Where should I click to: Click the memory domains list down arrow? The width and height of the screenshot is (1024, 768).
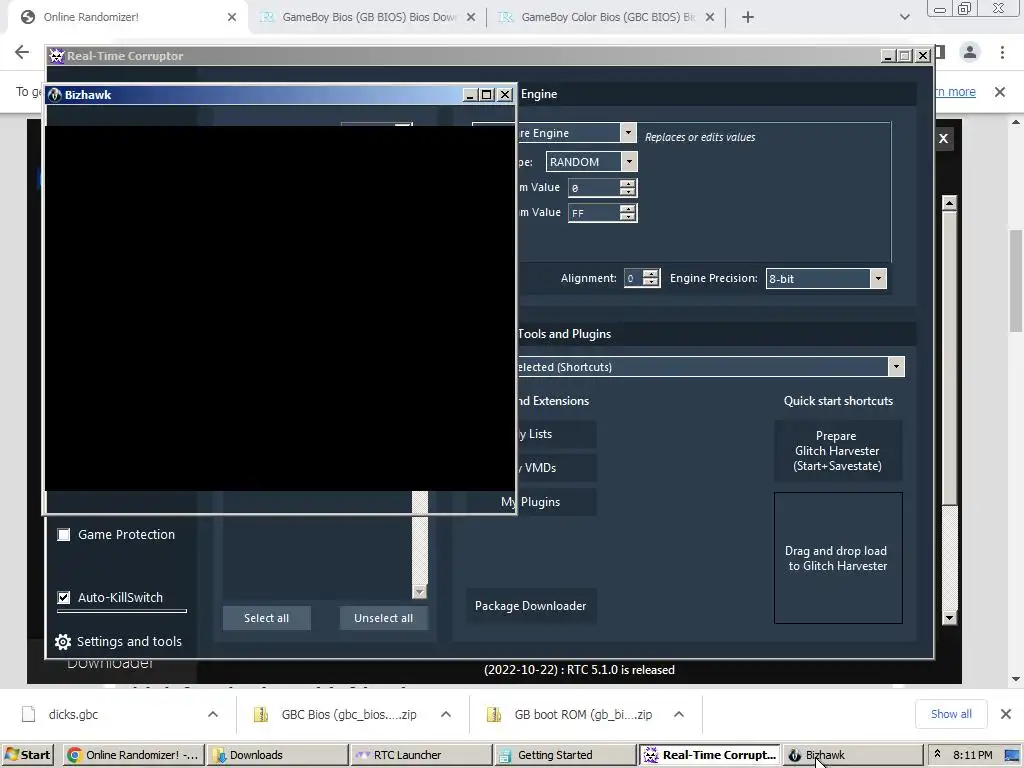click(x=419, y=592)
